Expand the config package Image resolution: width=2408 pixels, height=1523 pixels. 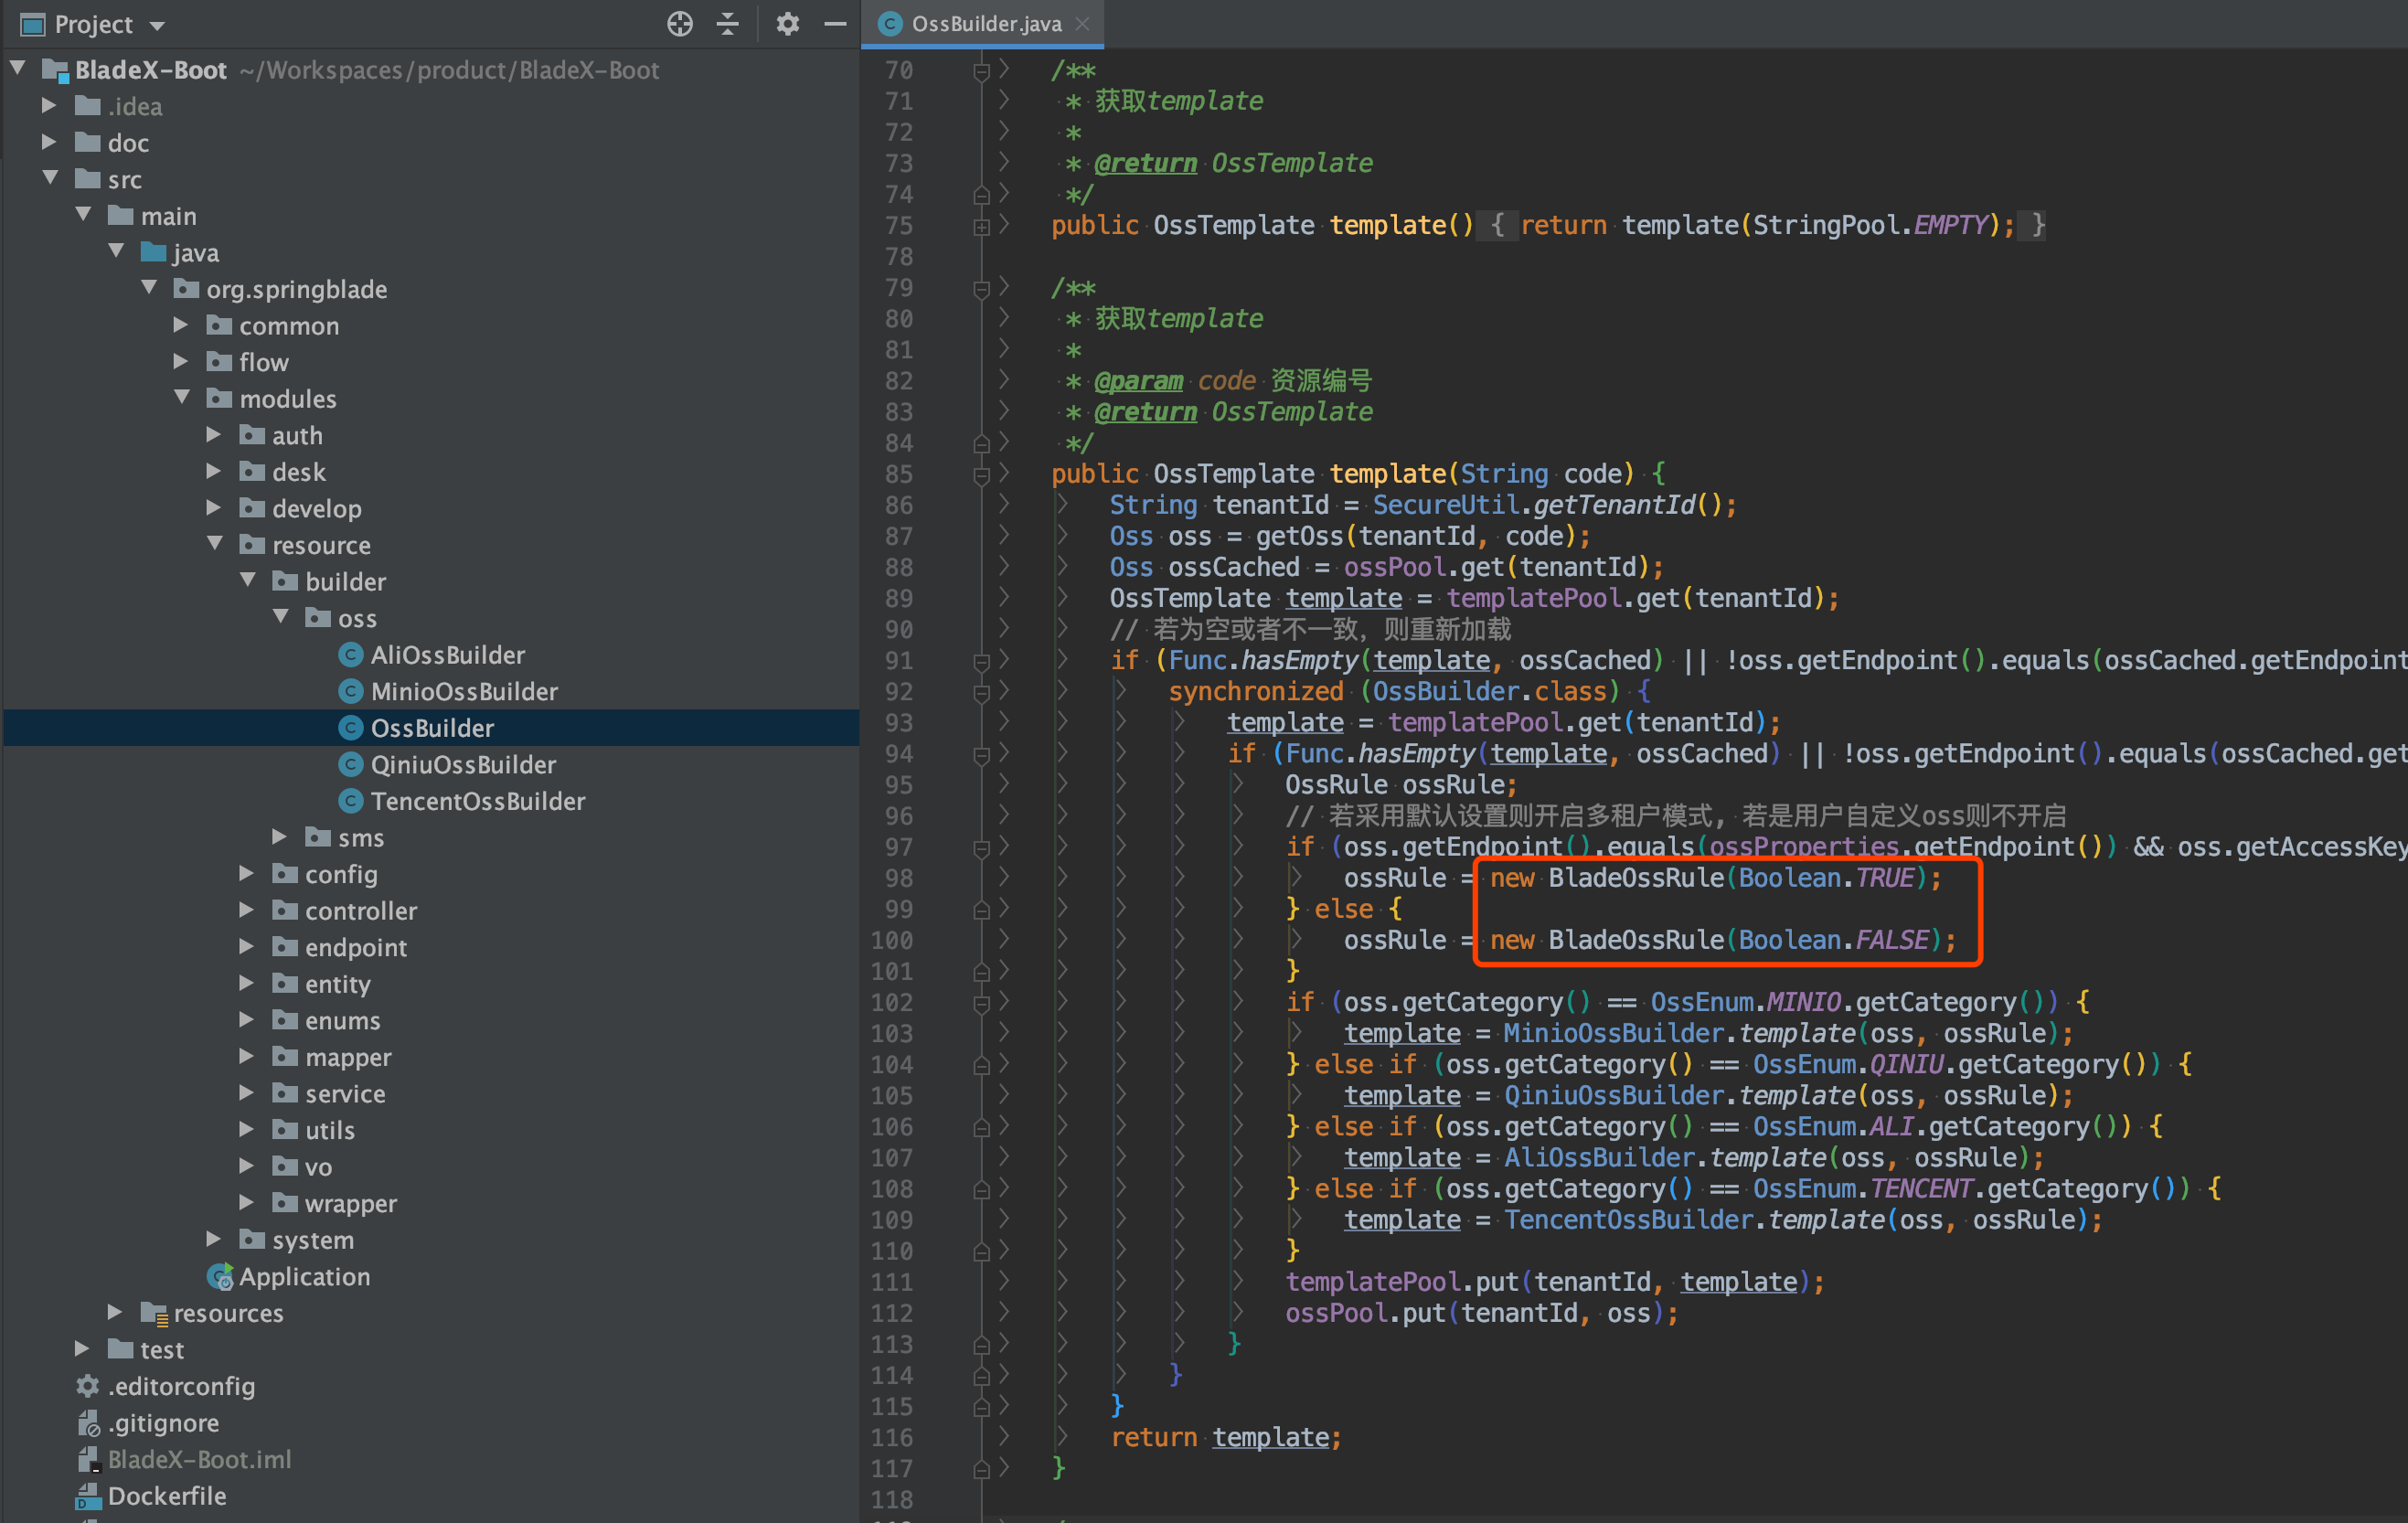[247, 874]
